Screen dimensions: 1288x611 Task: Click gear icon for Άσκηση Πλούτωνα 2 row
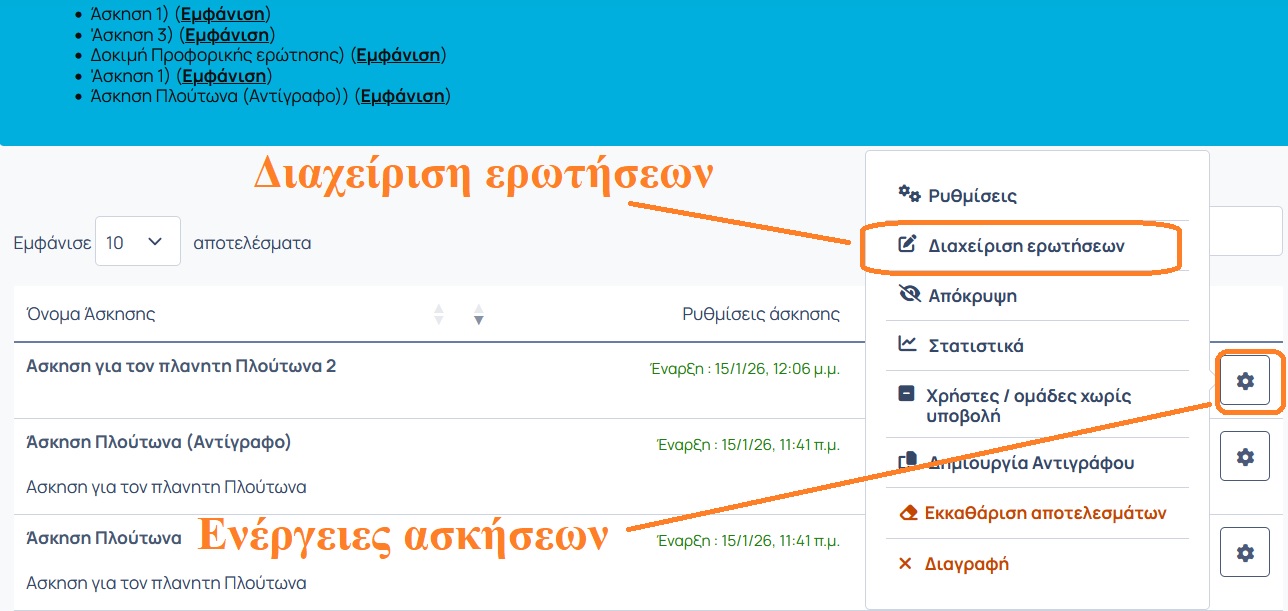pyautogui.click(x=1244, y=380)
